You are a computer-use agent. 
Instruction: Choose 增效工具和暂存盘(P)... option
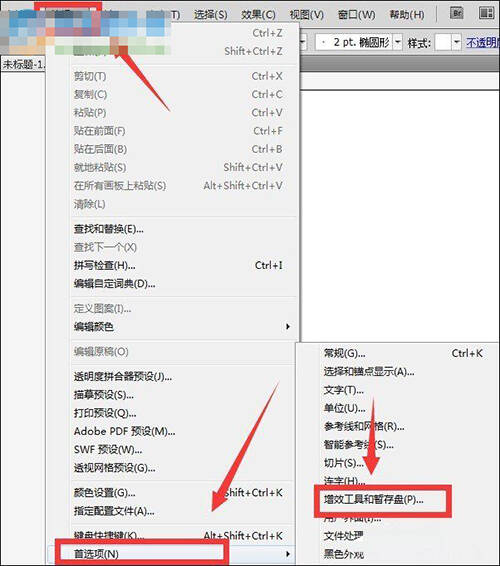click(374, 500)
